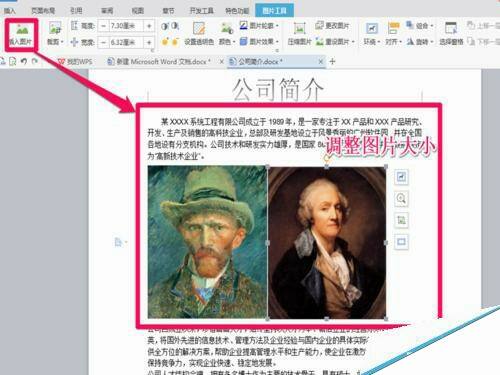Switch to the References (引用) tab
The width and height of the screenshot is (500, 375).
[x=76, y=11]
